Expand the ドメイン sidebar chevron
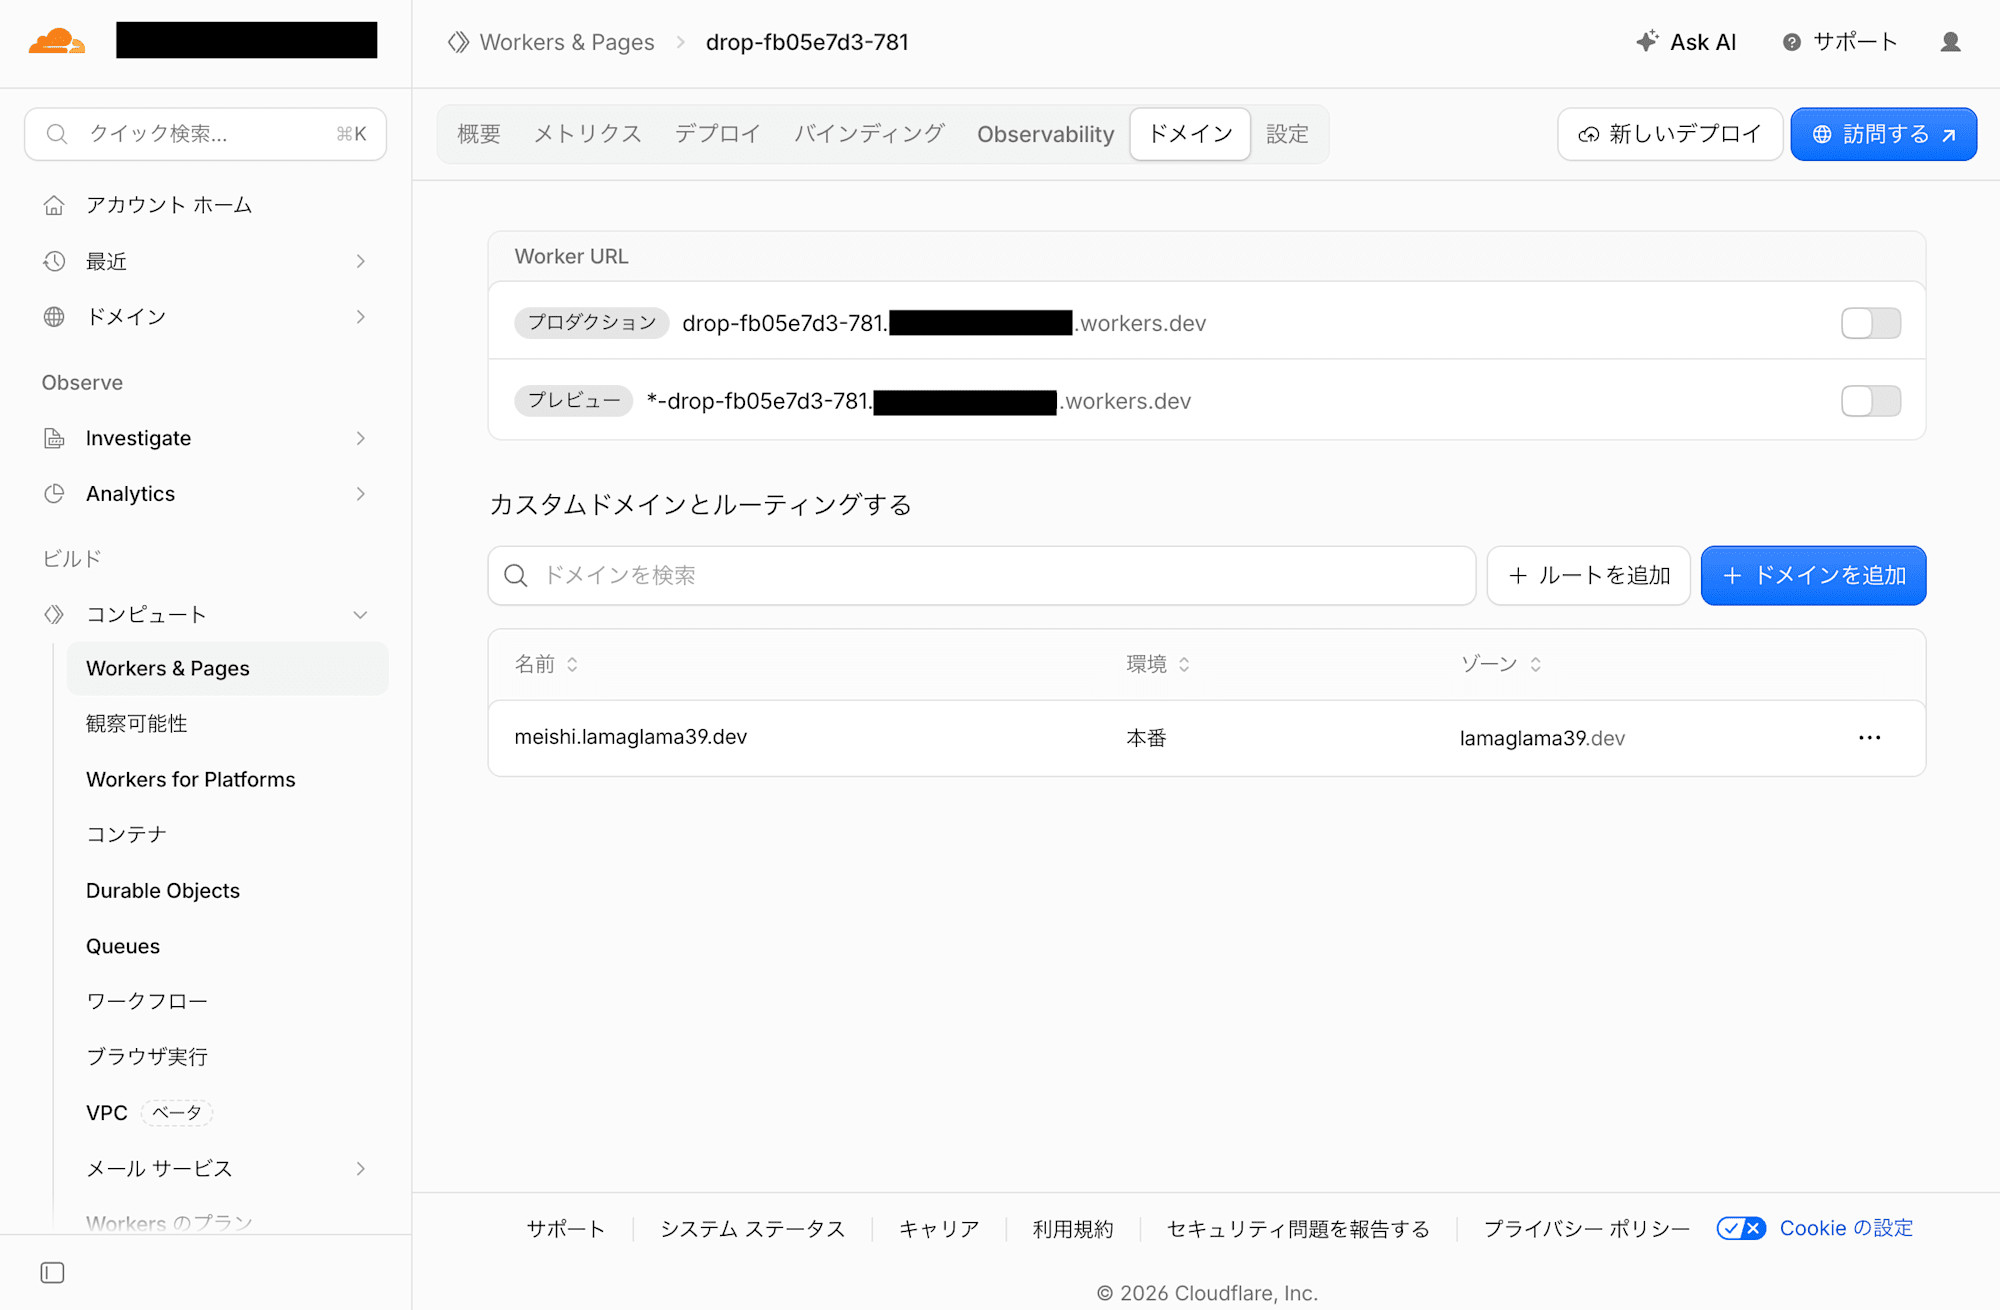 (361, 317)
